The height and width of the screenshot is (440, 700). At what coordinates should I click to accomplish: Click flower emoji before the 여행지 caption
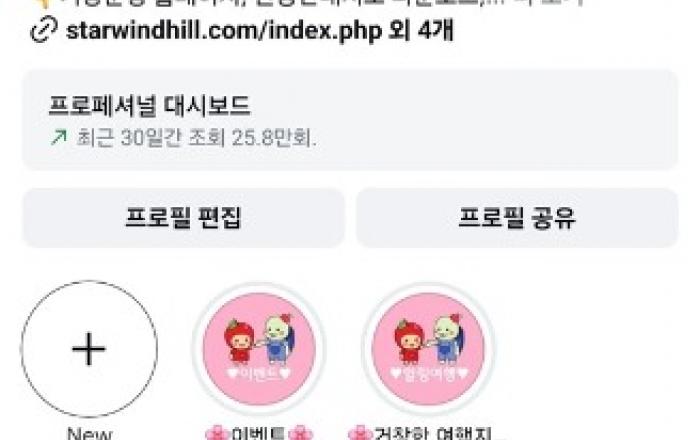point(360,434)
